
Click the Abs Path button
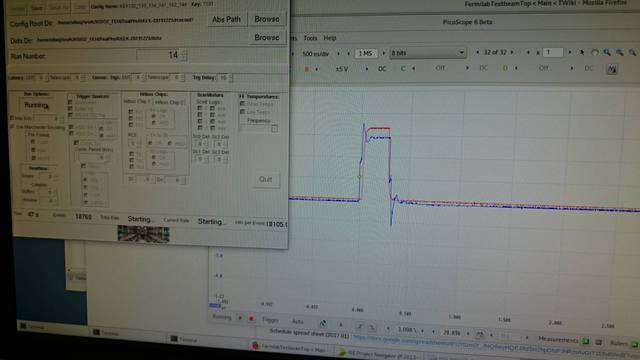pos(227,19)
